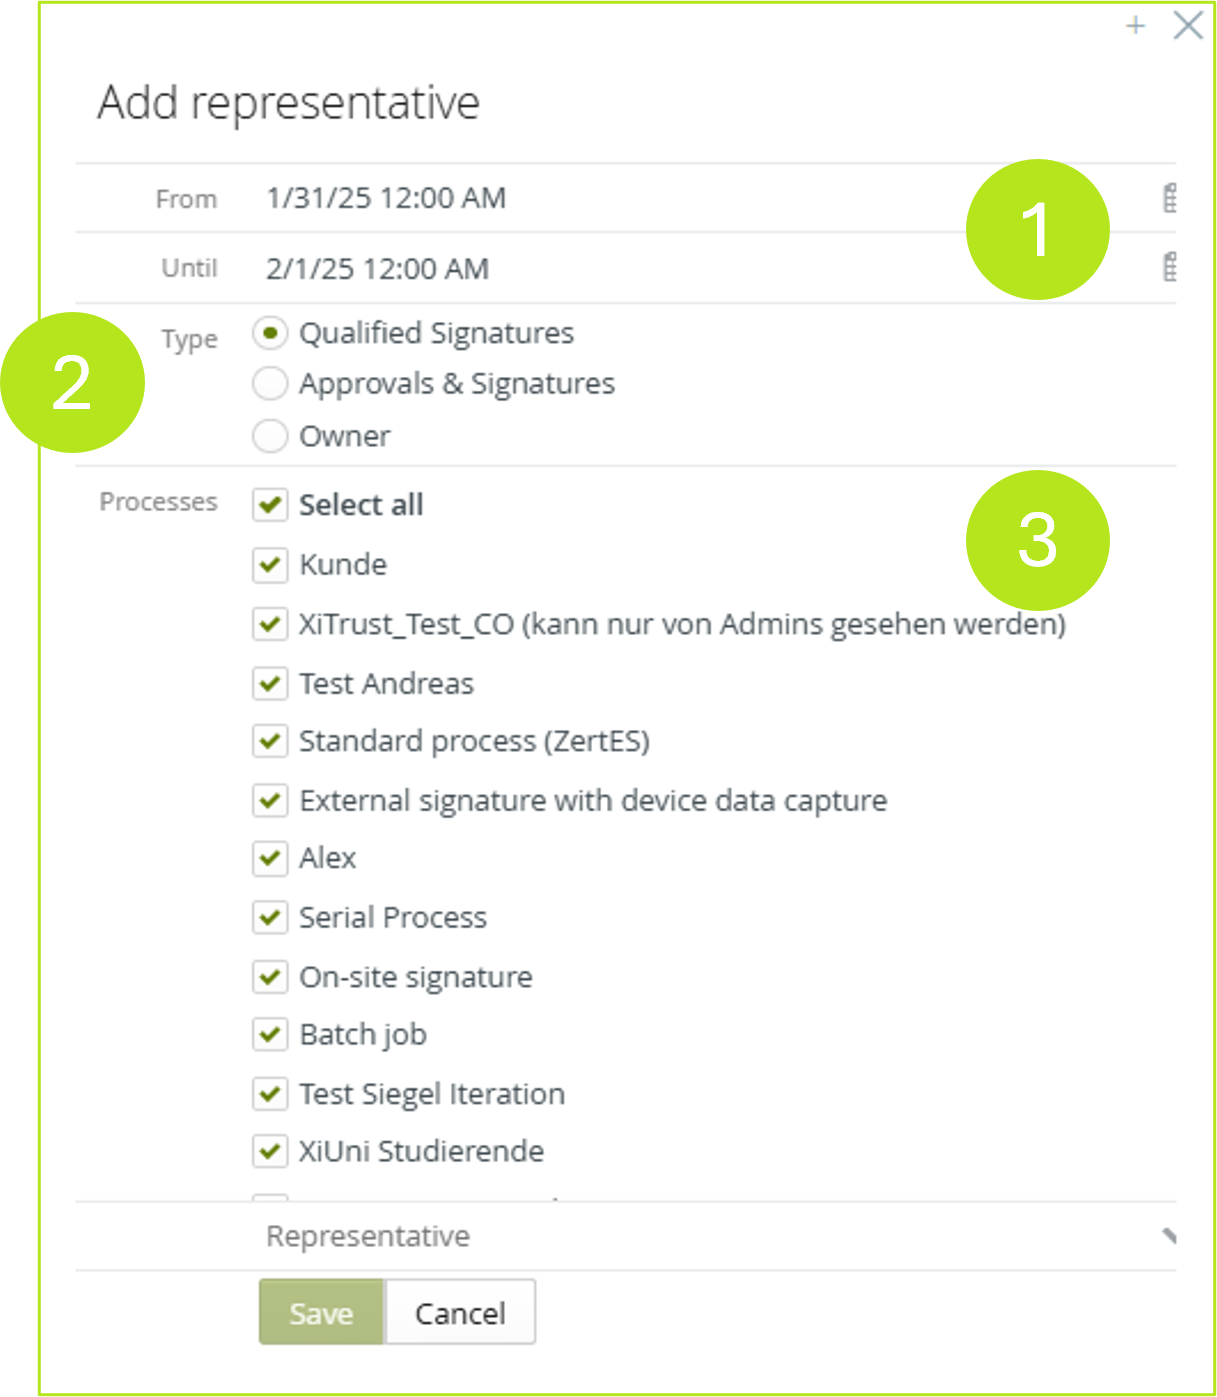
Task: Close the Add representative dialog
Action: [1187, 25]
